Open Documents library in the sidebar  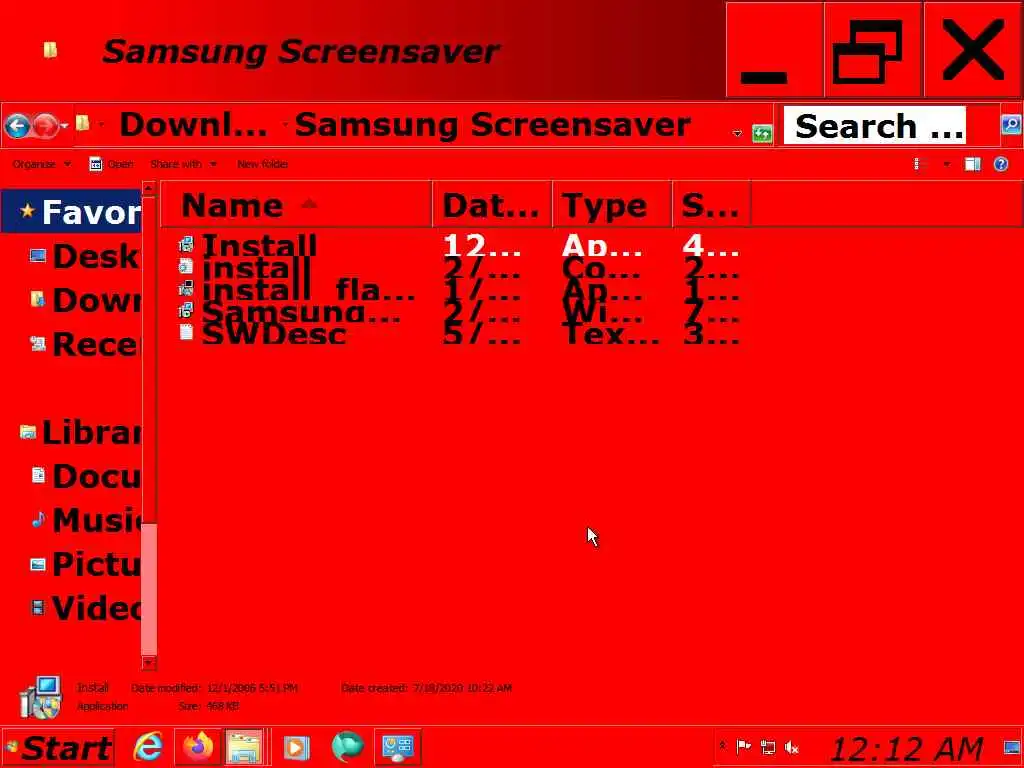click(85, 476)
